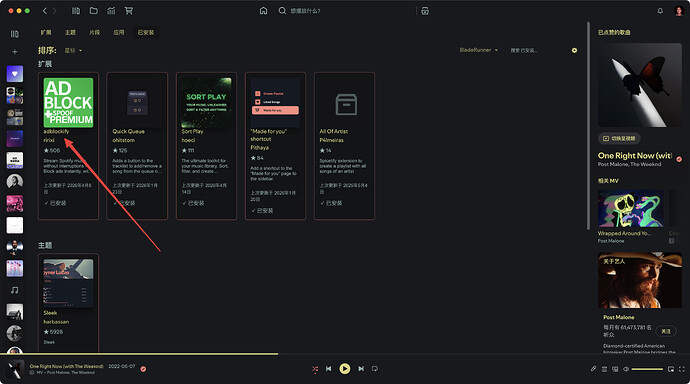
Task: Open the sort order dropdown
Action: [x=73, y=51]
